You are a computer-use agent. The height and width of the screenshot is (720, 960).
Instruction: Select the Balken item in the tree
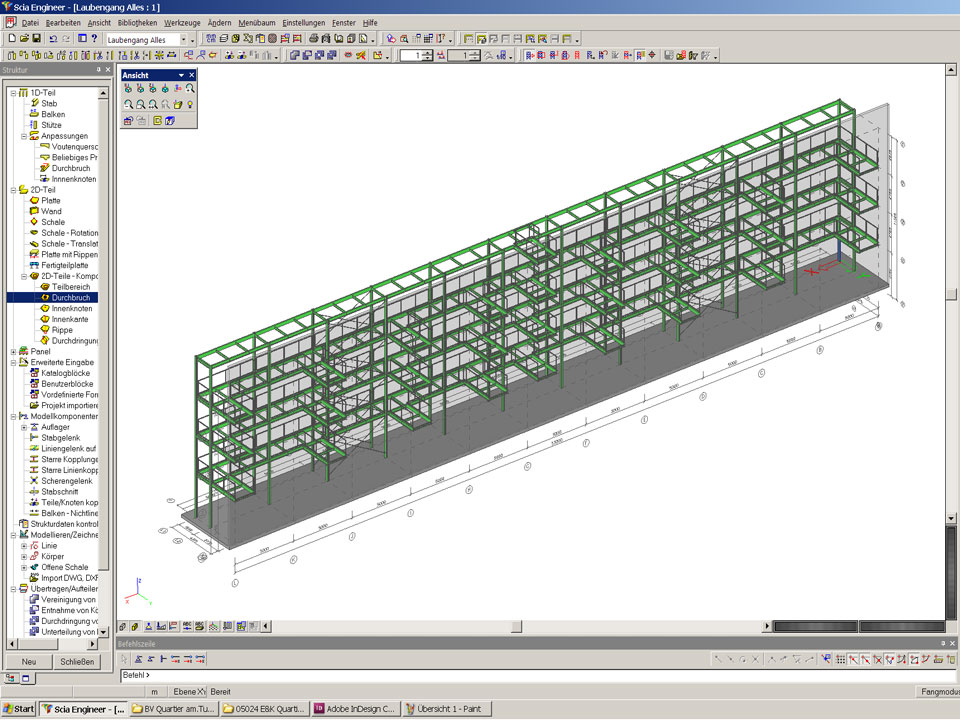coord(53,114)
